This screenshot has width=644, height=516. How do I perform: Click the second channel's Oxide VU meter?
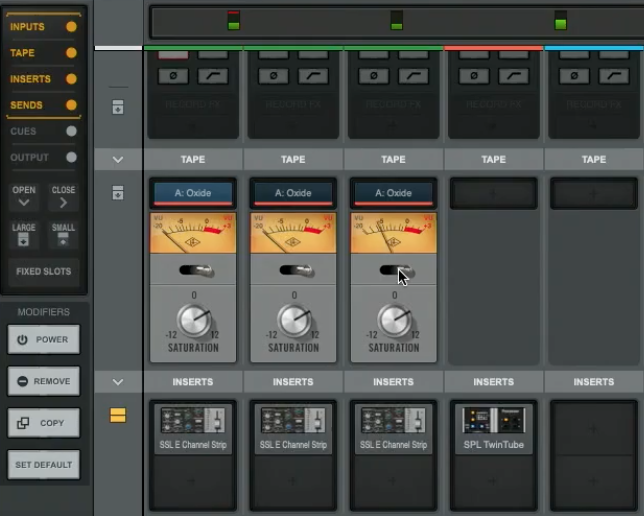tap(293, 233)
